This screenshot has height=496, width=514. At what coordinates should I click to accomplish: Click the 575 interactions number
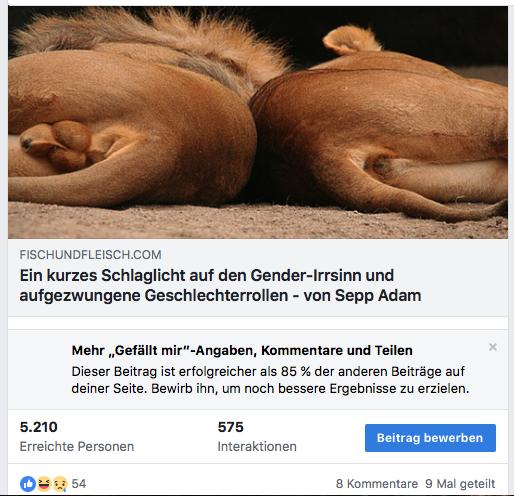click(x=231, y=427)
